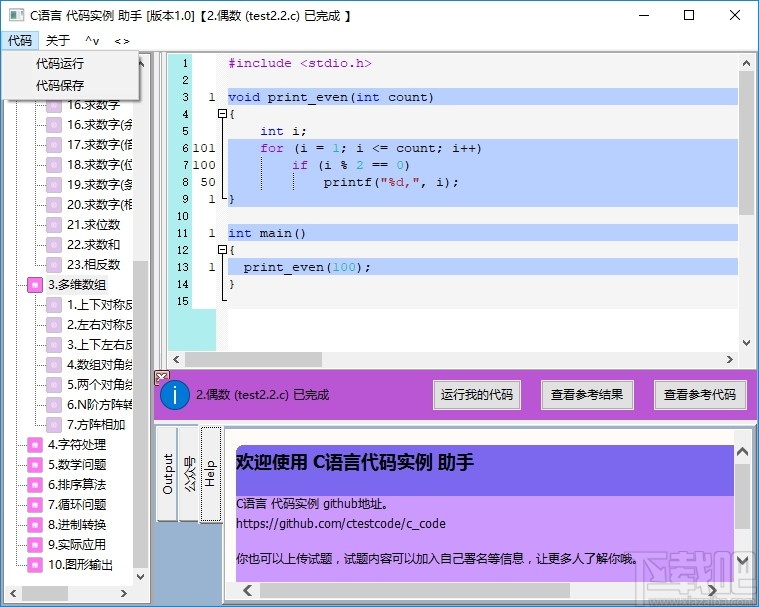Click the 查看参考代码 button
Image resolution: width=759 pixels, height=607 pixels.
tap(699, 395)
